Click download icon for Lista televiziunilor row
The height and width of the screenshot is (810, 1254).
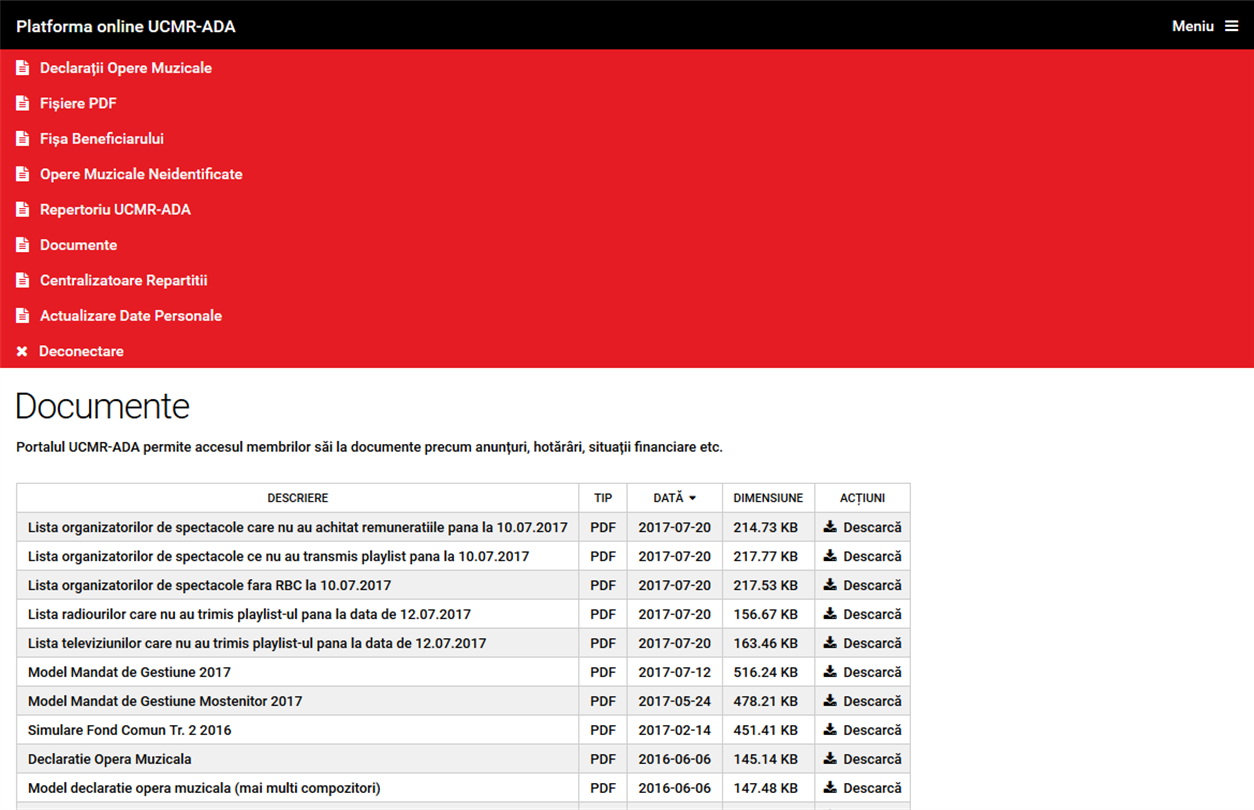click(830, 643)
